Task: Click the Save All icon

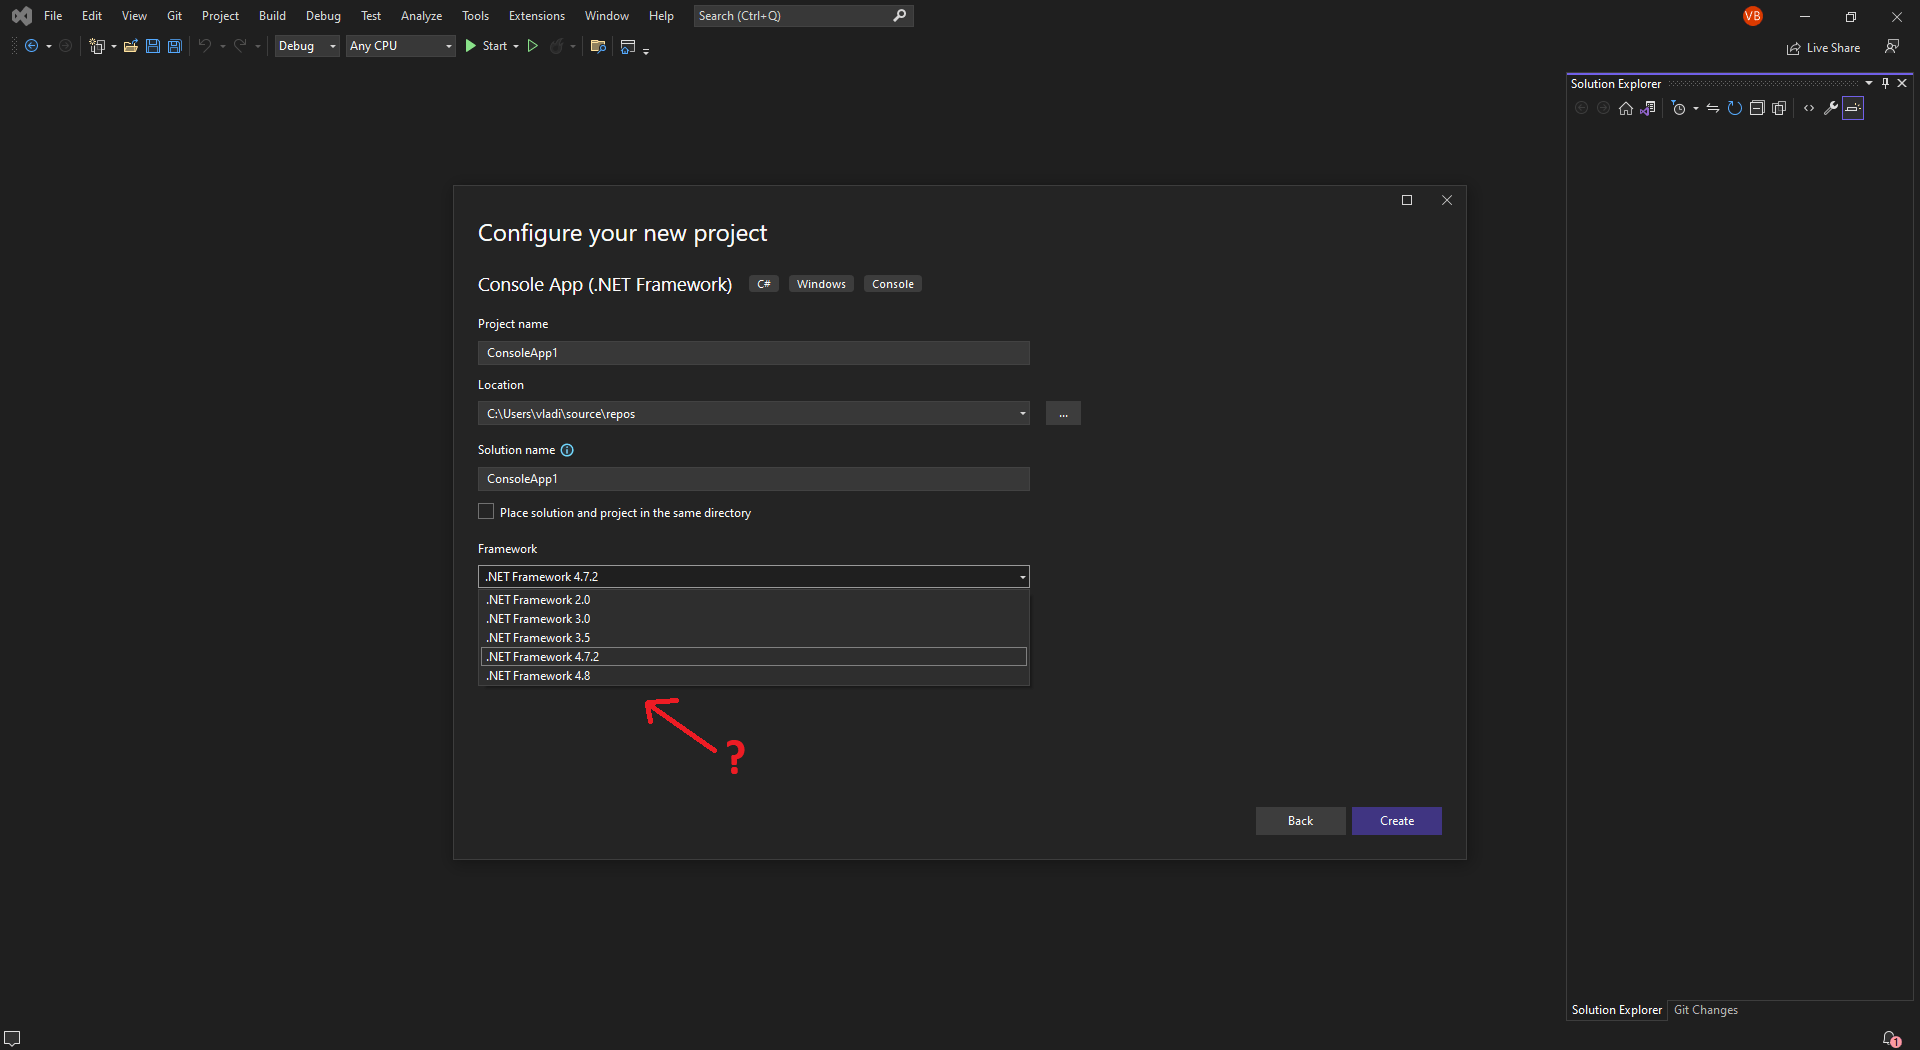Action: click(x=175, y=46)
